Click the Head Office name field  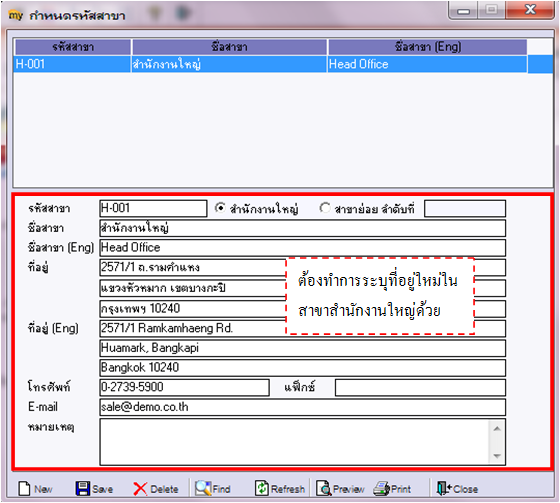tap(302, 248)
